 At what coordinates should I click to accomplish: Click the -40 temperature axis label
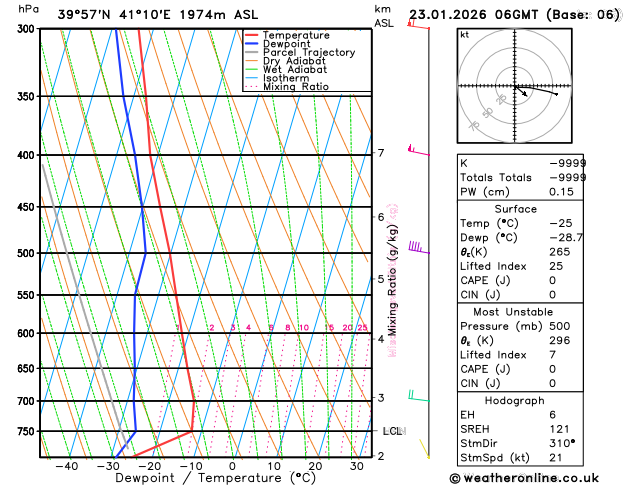pyautogui.click(x=67, y=466)
